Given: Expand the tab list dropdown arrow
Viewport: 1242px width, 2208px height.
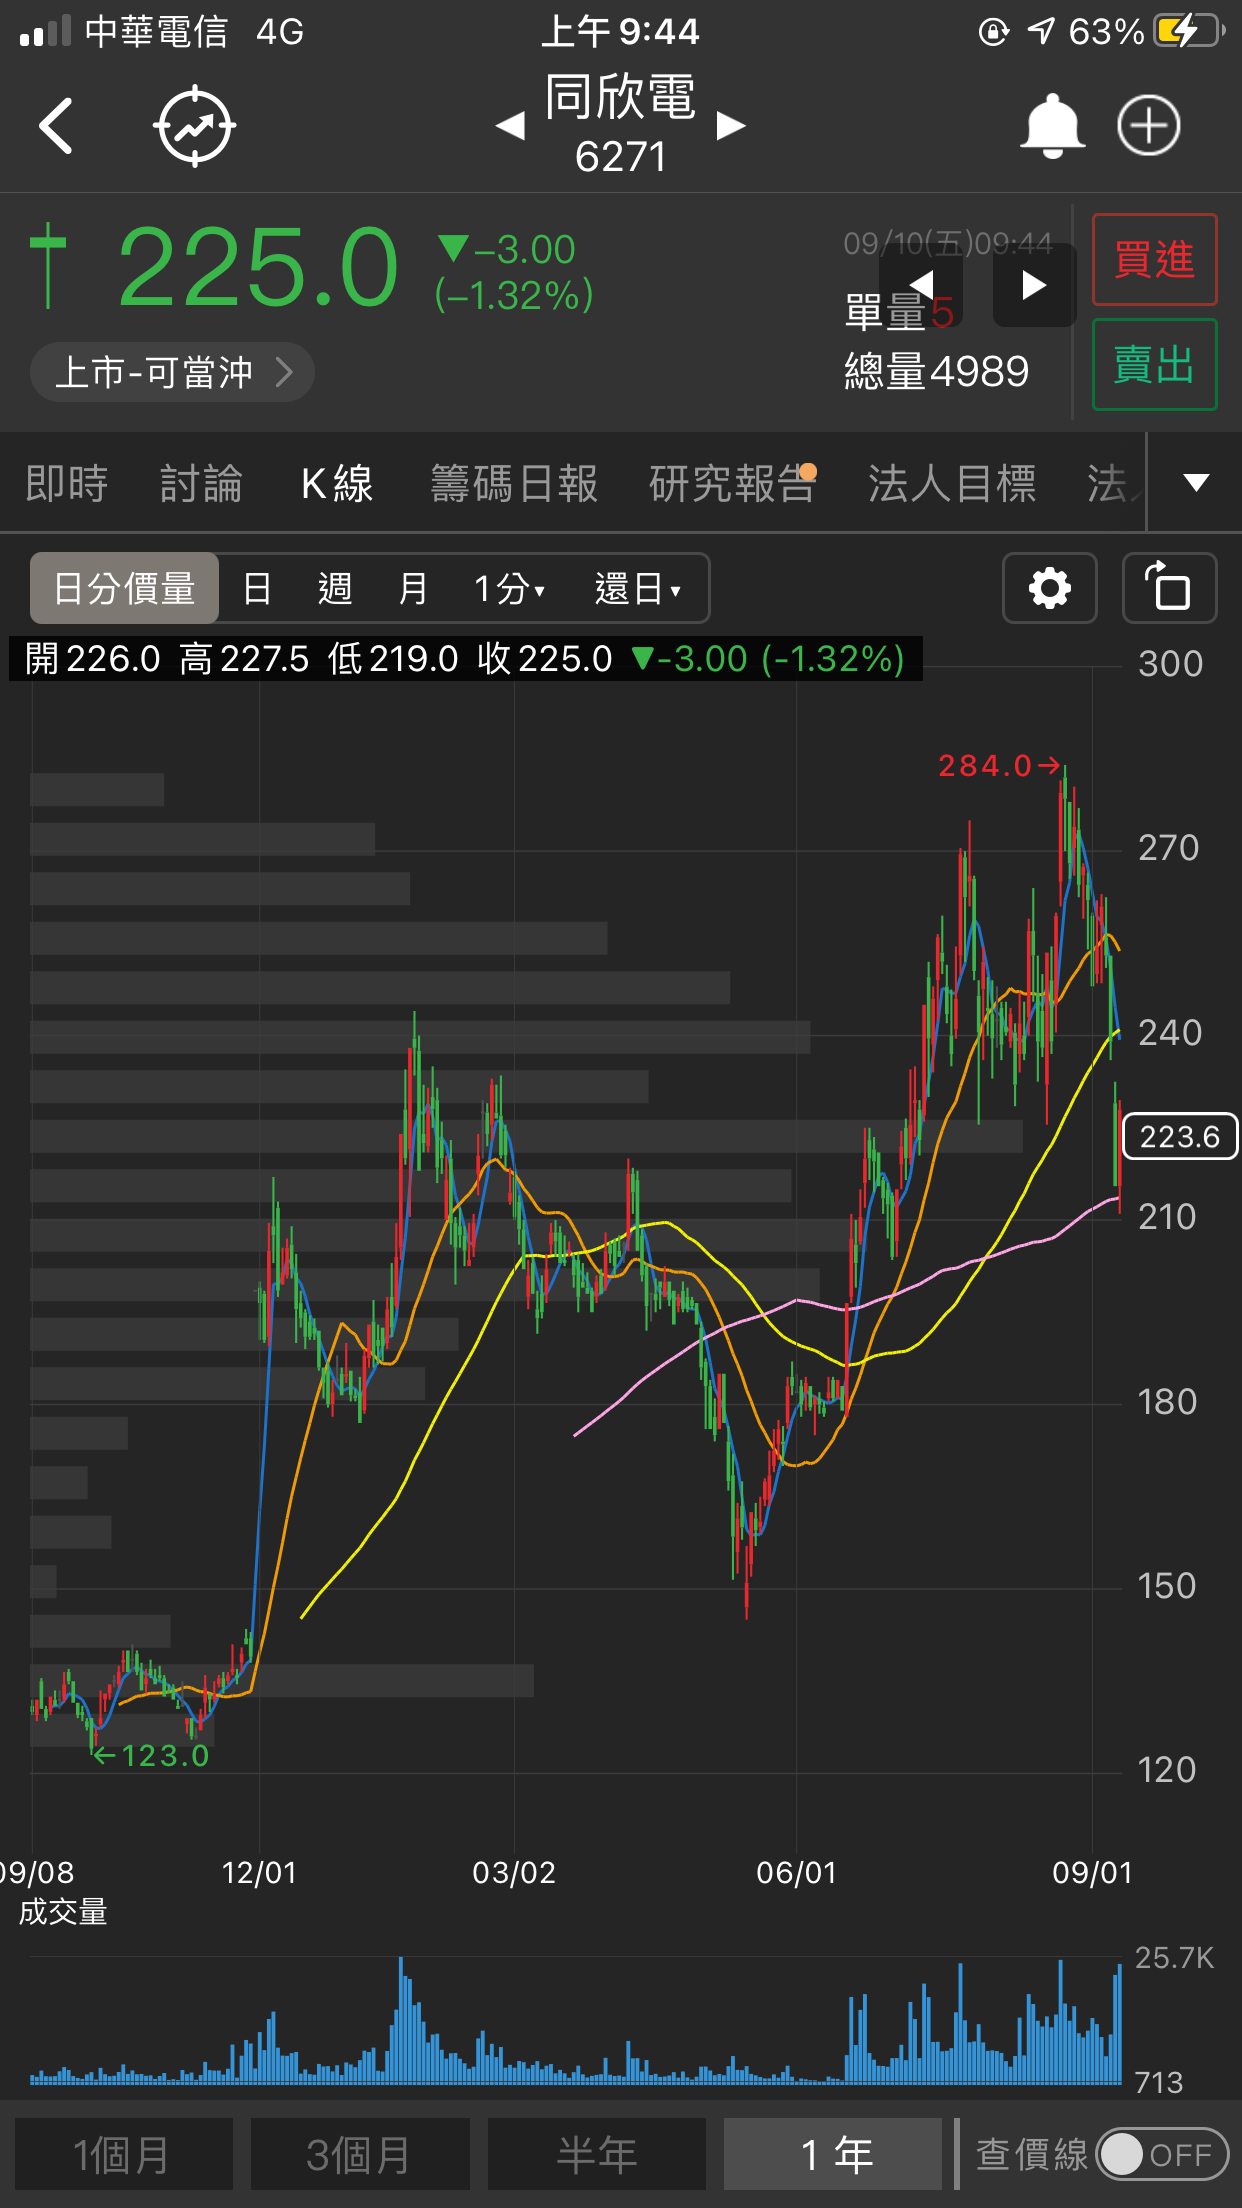Looking at the screenshot, I should click(1195, 483).
